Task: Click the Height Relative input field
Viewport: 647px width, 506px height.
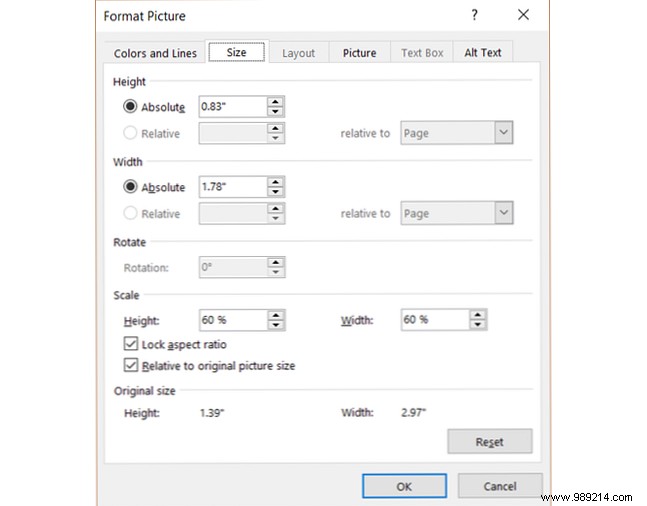Action: click(x=233, y=133)
